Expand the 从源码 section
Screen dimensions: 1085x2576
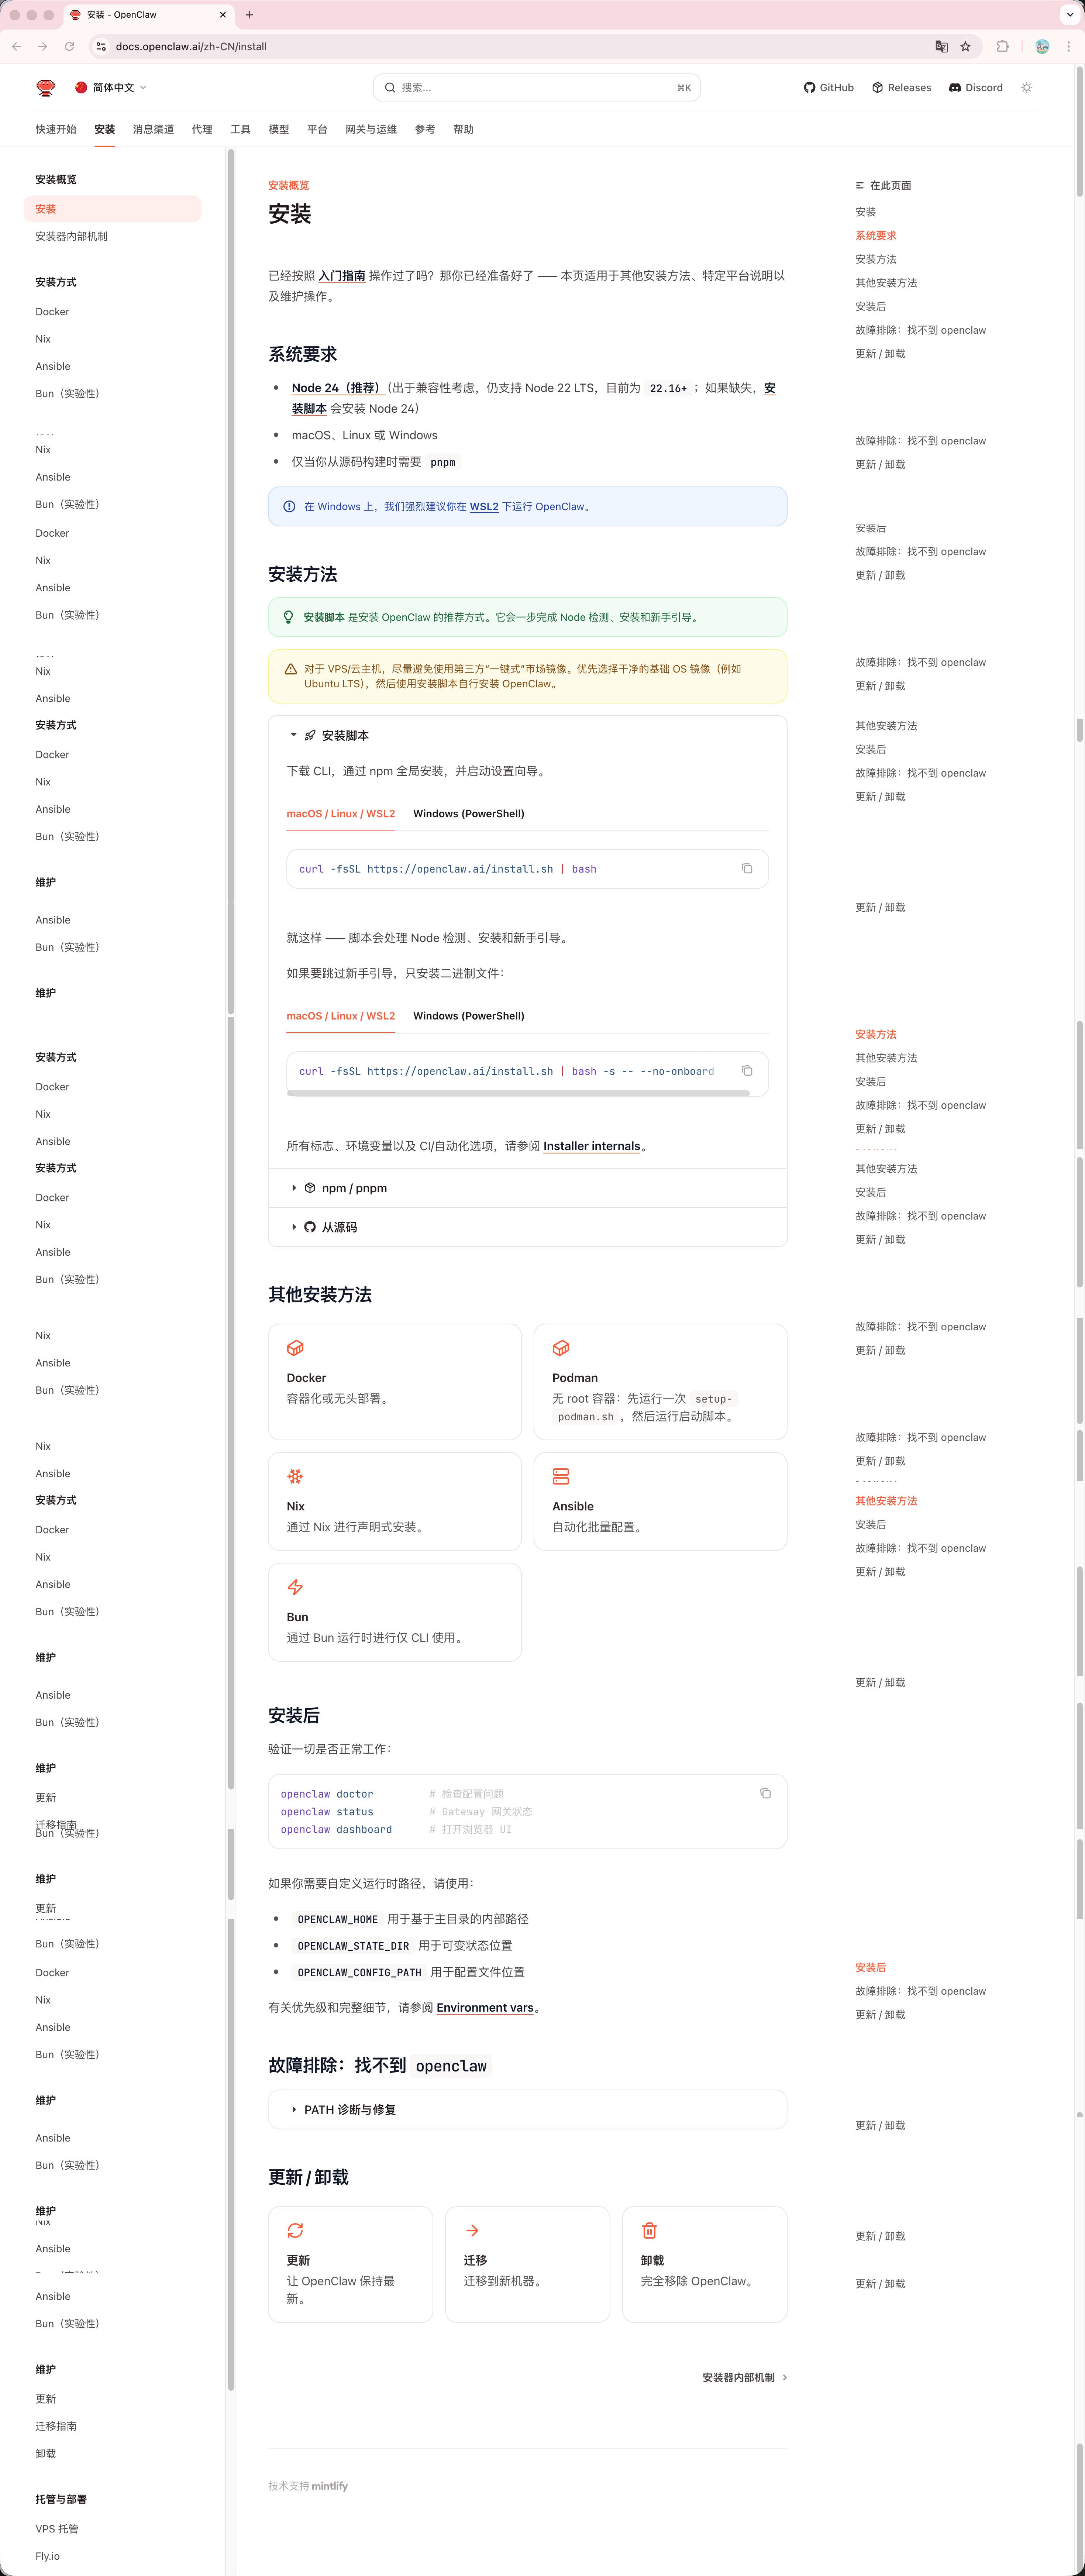(x=338, y=1227)
